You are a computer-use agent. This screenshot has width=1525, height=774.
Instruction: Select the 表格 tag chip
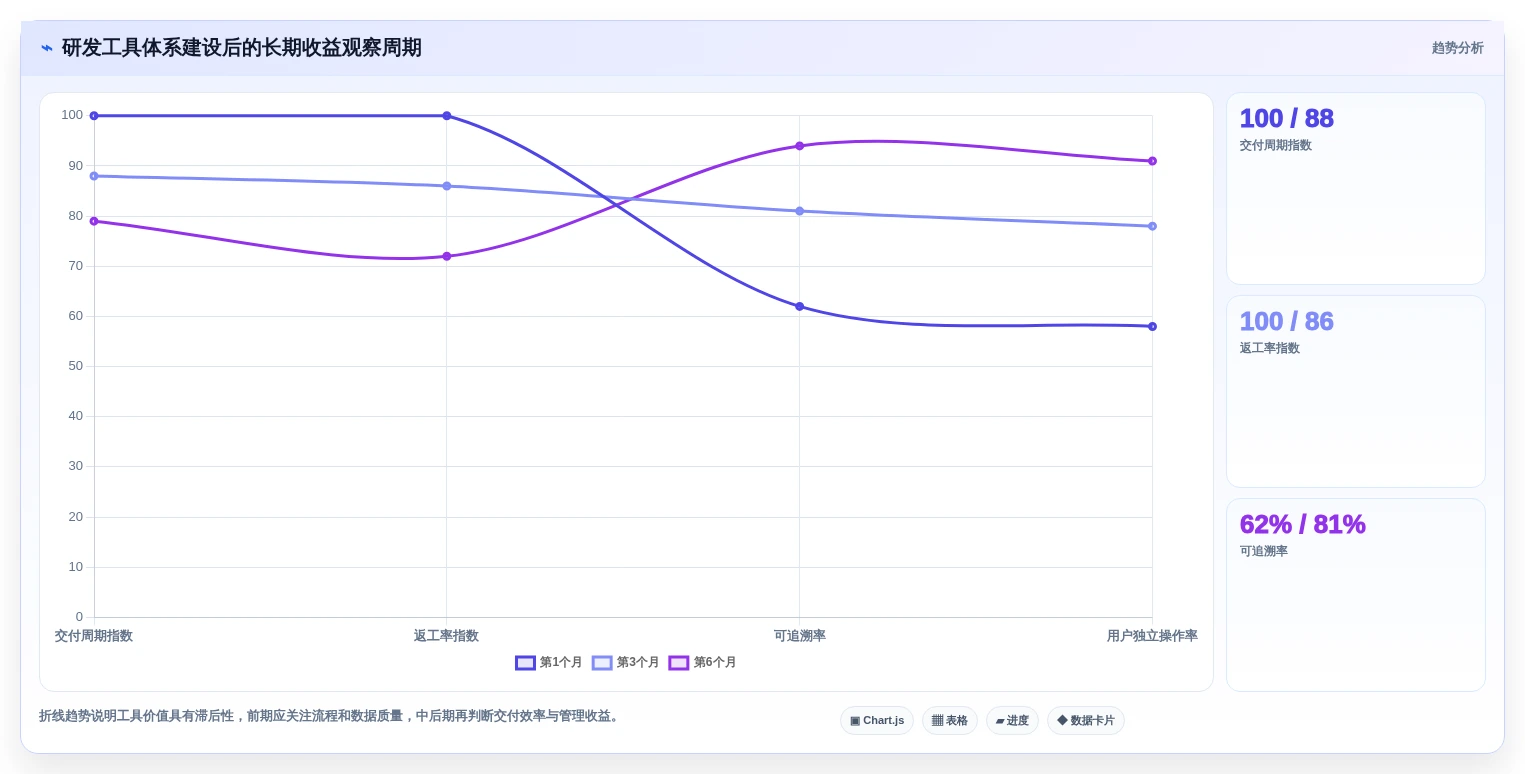click(950, 720)
